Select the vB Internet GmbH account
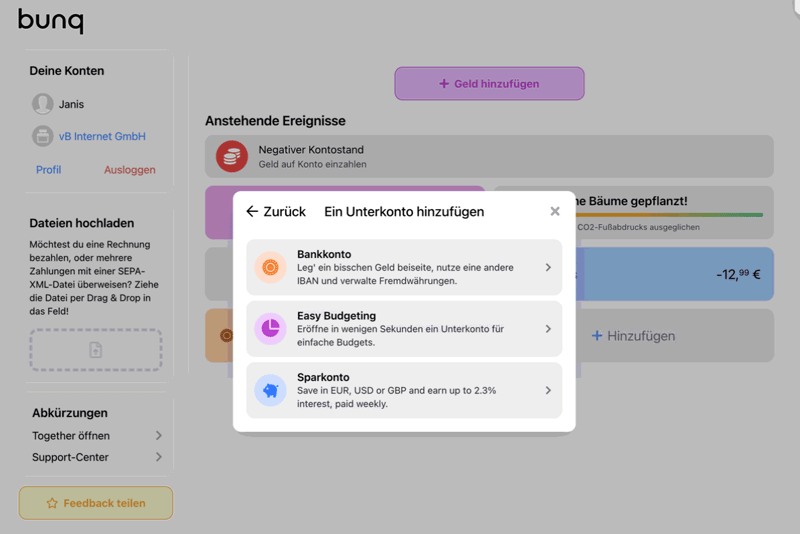Viewport: 800px width, 534px height. tap(102, 136)
